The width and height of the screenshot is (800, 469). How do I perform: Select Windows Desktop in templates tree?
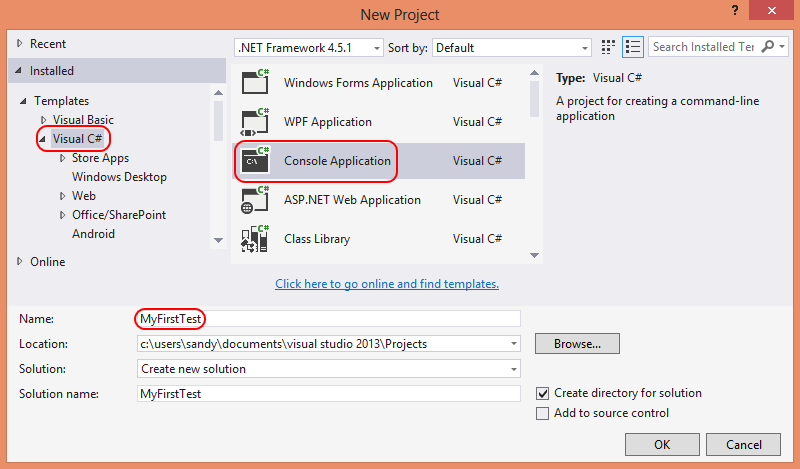[119, 177]
